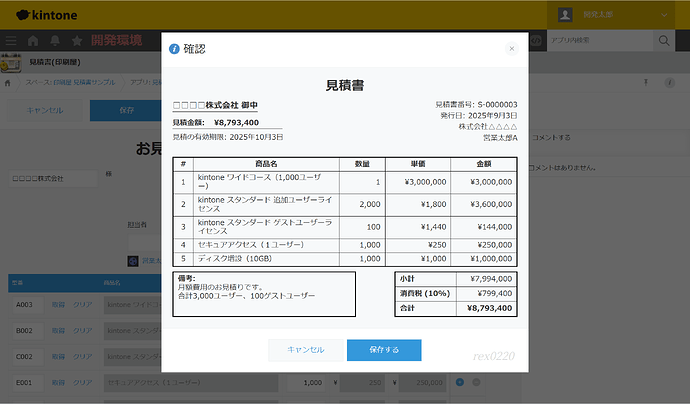
Task: Click the background キャンセル button
Action: pyautogui.click(x=45, y=110)
